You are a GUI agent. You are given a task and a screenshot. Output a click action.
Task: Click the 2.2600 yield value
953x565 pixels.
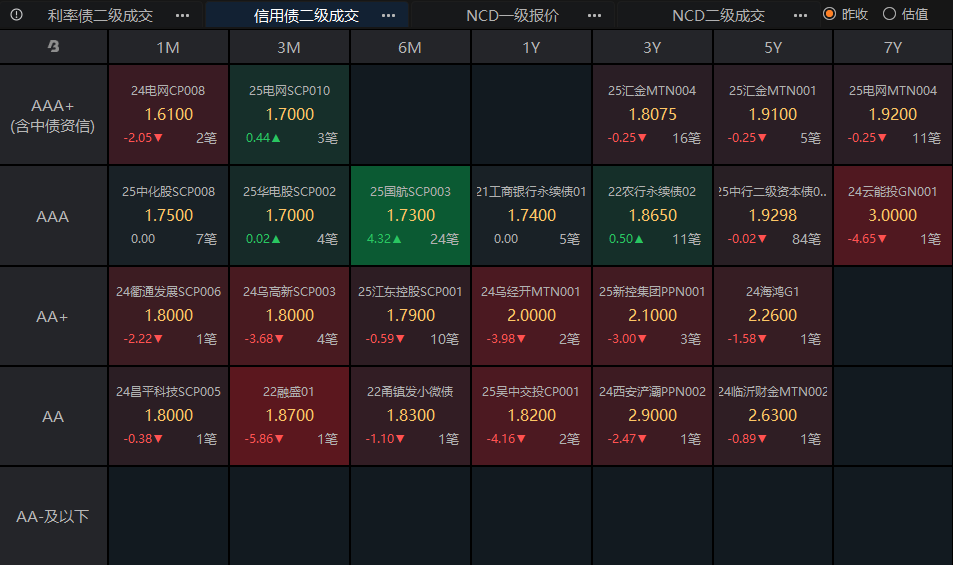pos(772,315)
